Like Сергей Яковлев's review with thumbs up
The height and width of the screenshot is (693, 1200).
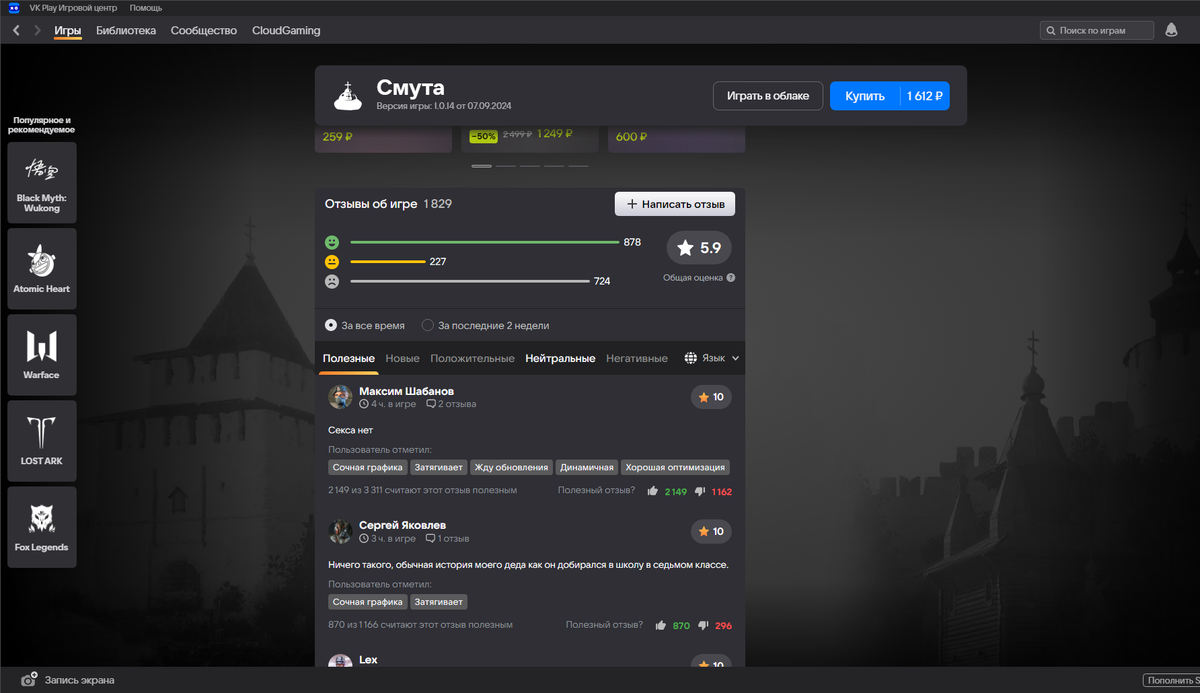coord(661,625)
